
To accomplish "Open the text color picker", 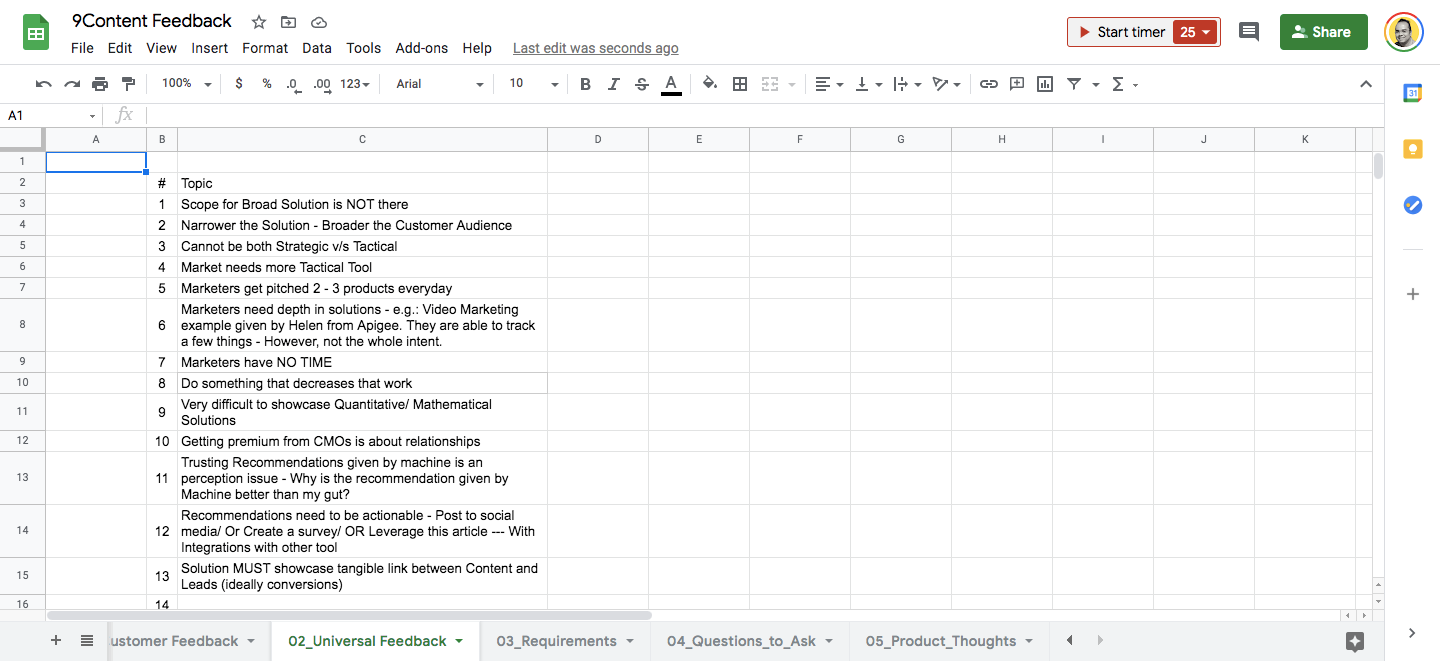I will coord(671,84).
